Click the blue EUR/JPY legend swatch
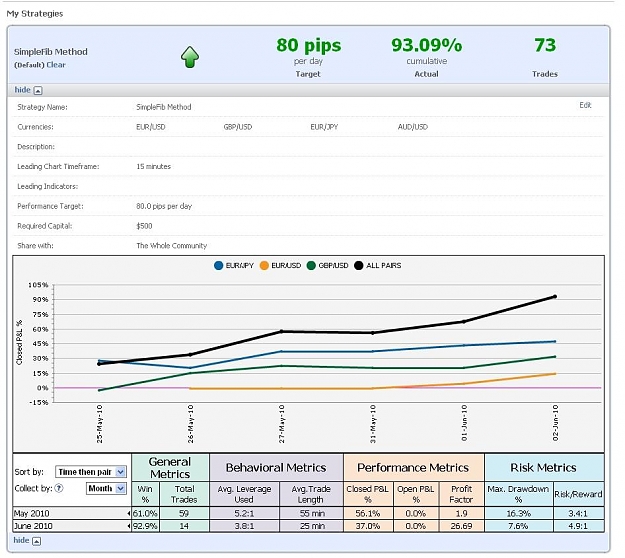The height and width of the screenshot is (558, 625). coord(218,265)
